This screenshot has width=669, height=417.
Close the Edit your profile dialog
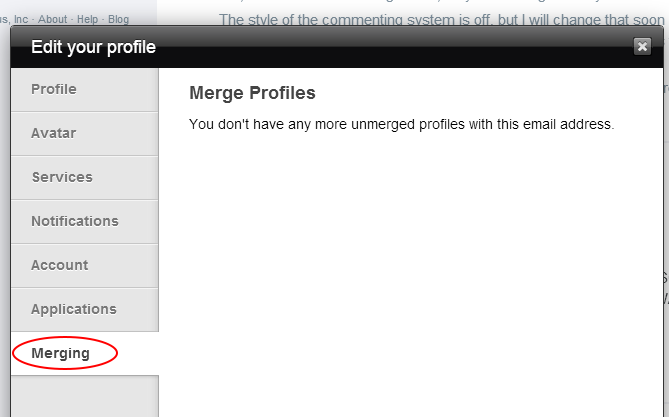[x=642, y=46]
